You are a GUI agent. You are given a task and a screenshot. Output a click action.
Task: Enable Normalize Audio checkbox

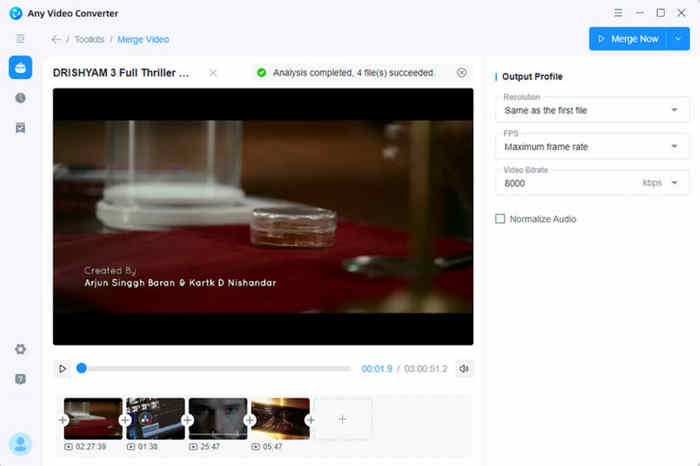tap(500, 219)
